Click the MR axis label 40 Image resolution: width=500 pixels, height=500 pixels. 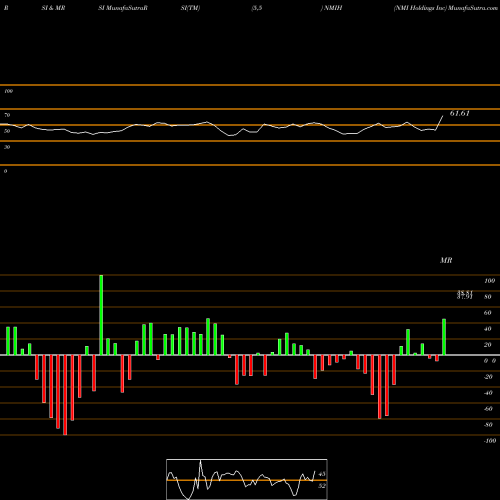487,329
